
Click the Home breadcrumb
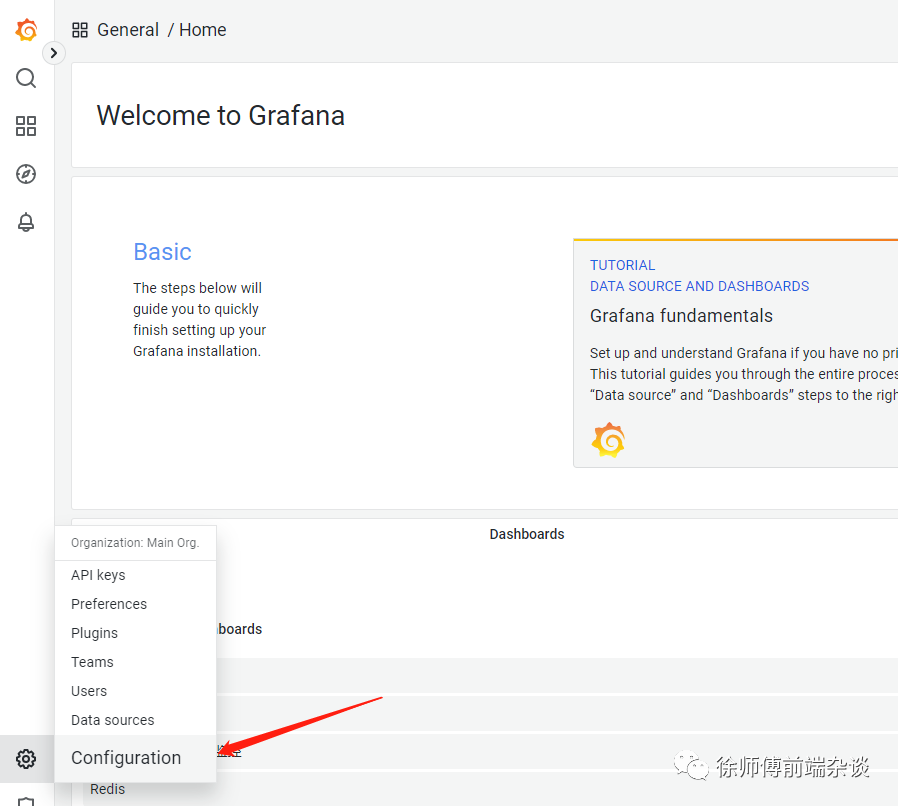[203, 30]
